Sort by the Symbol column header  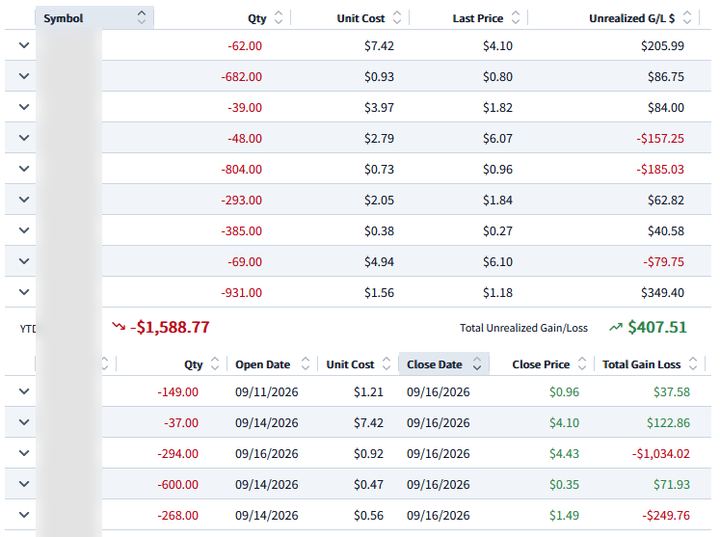coord(63,18)
